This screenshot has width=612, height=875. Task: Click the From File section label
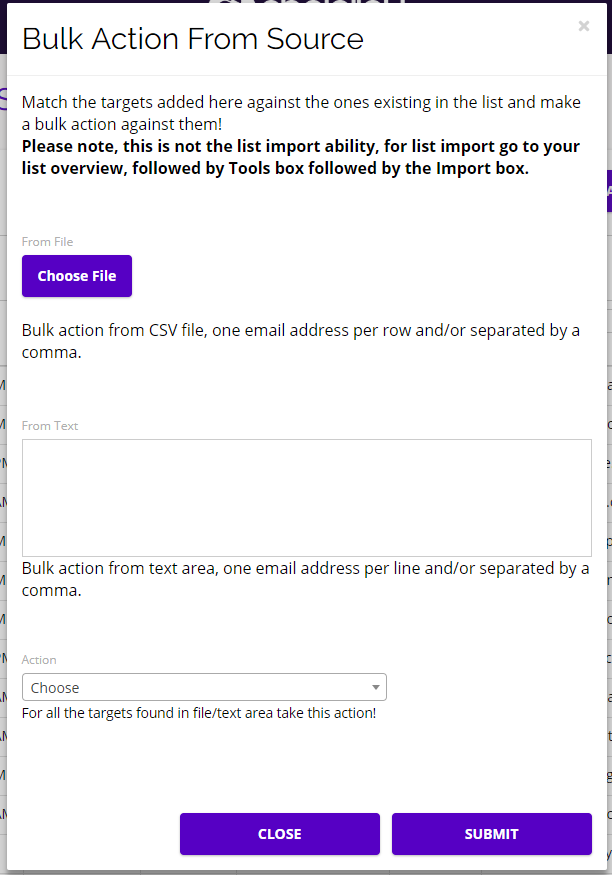click(x=47, y=241)
